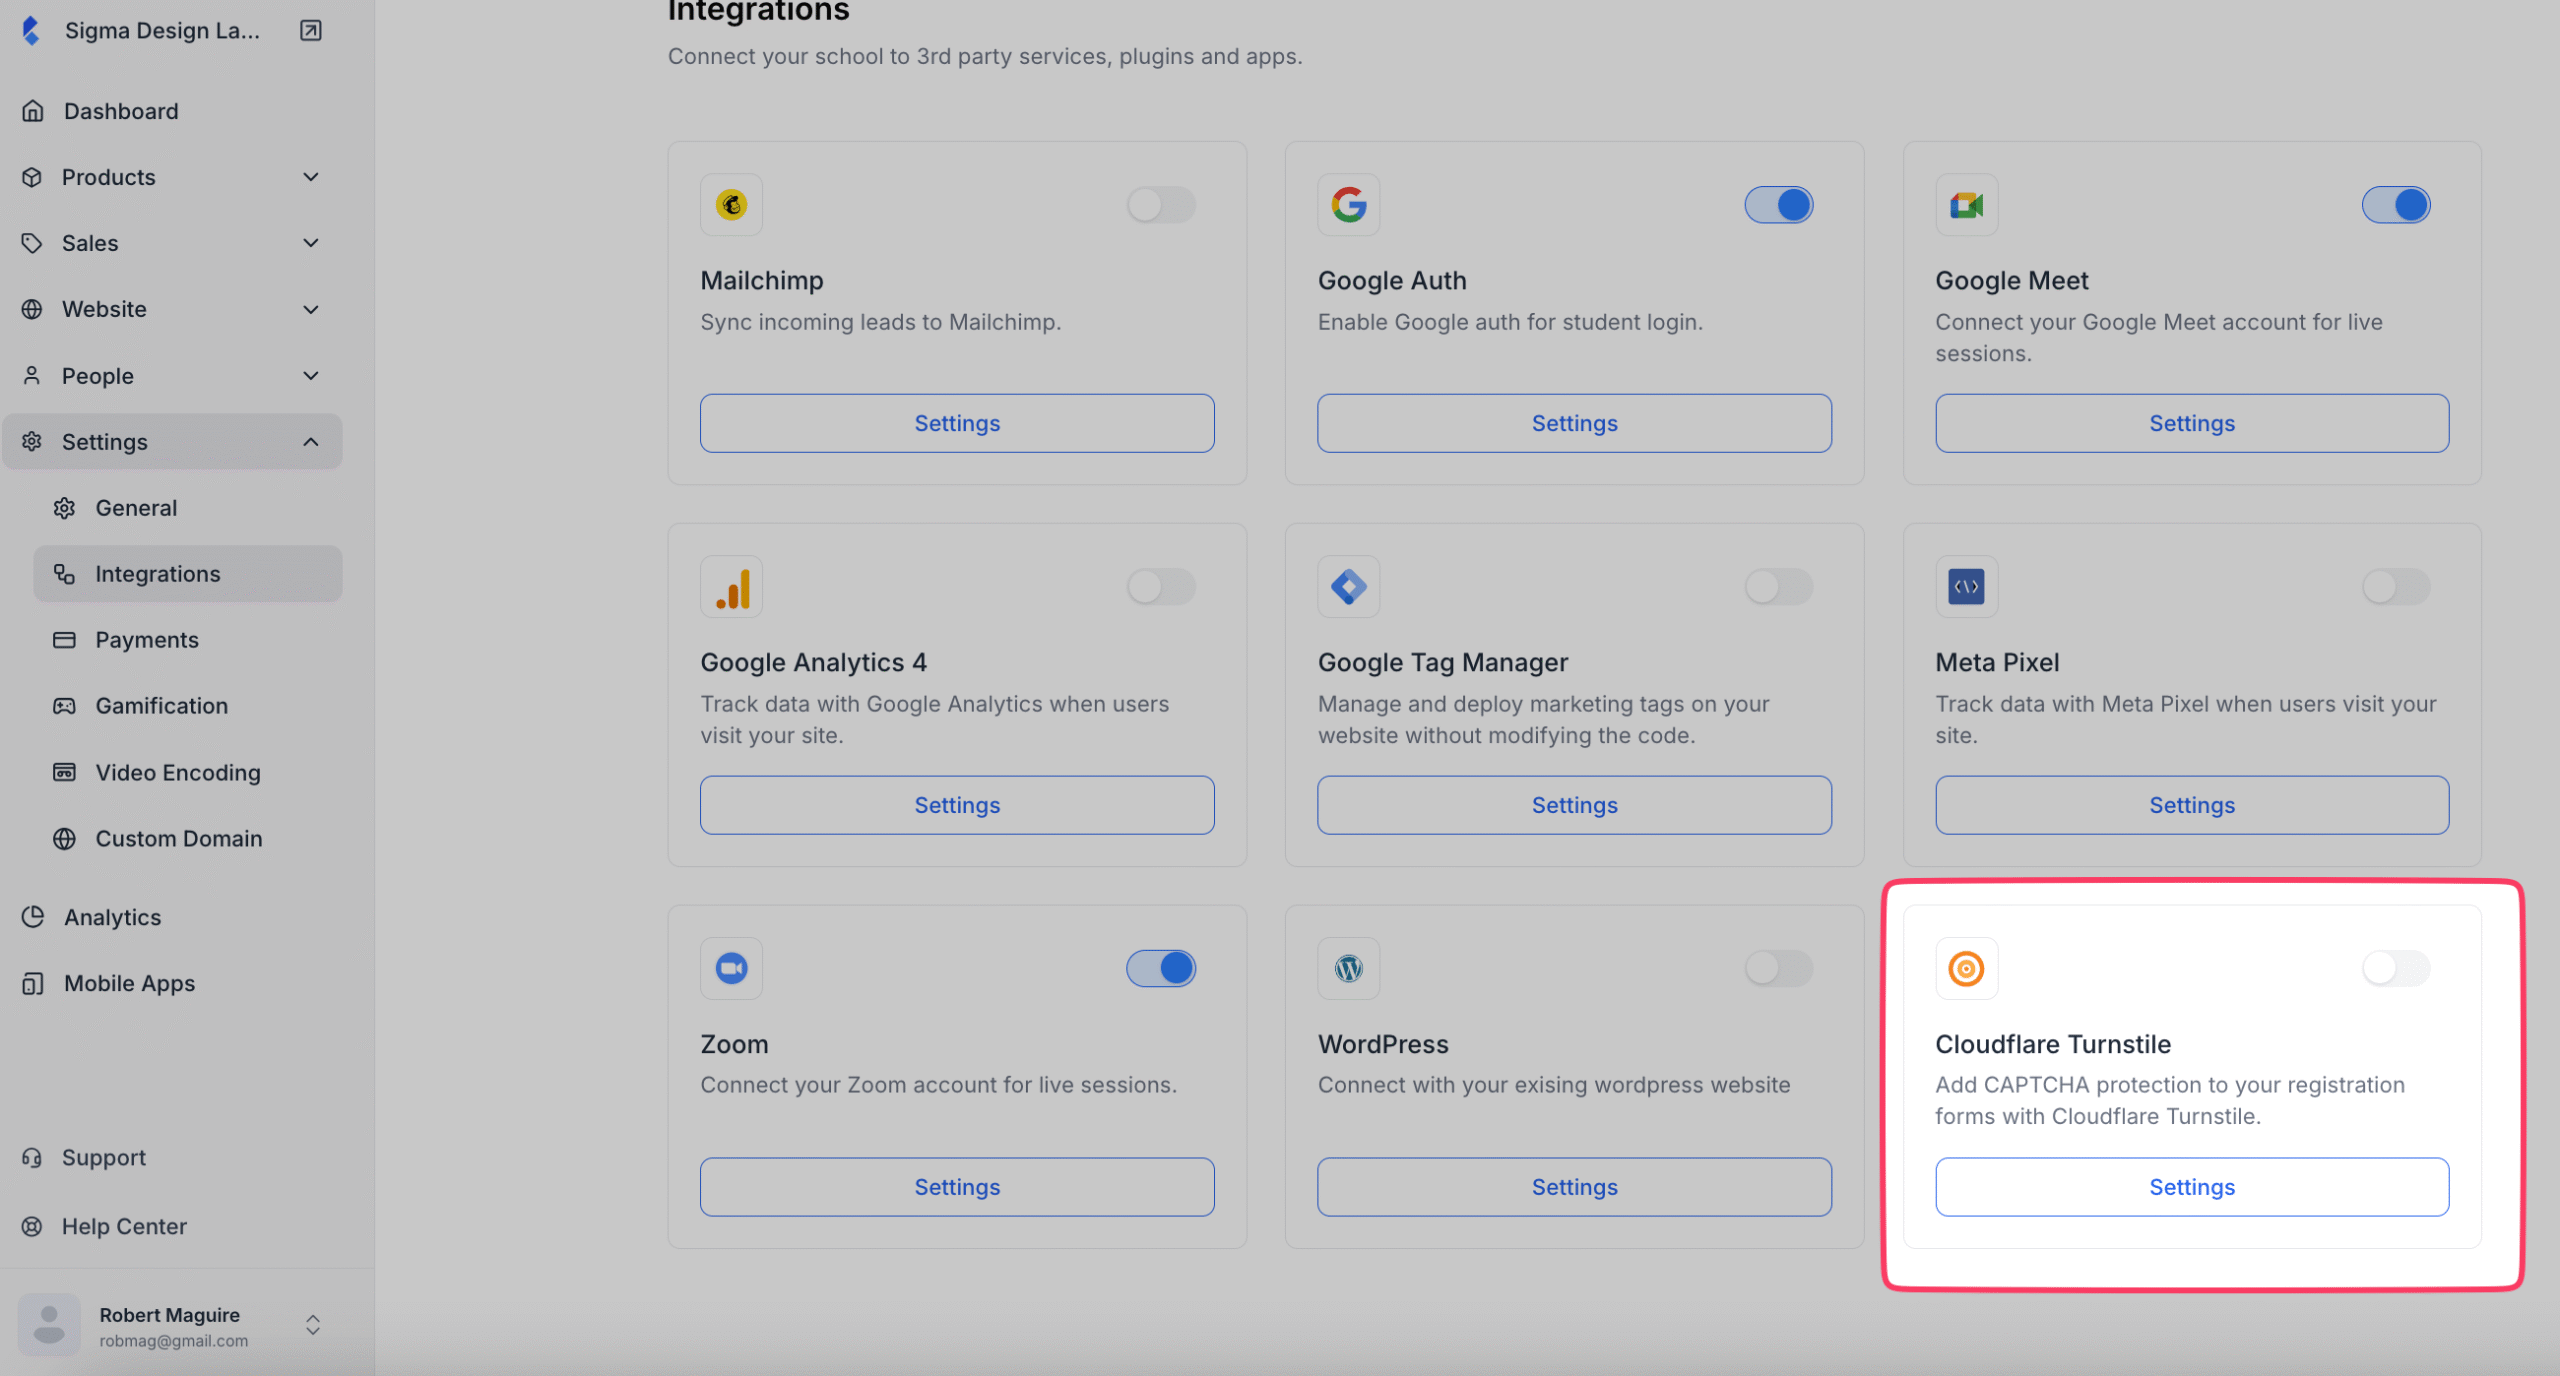Enable the Meta Pixel tracking toggle
This screenshot has height=1376, width=2560.
pos(2397,587)
